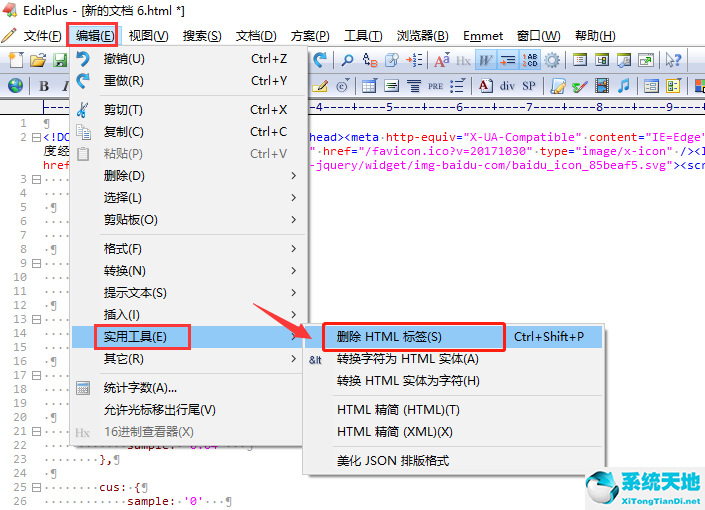Click the blue redo arrow in the toolbar
This screenshot has height=510, width=705.
(320, 60)
